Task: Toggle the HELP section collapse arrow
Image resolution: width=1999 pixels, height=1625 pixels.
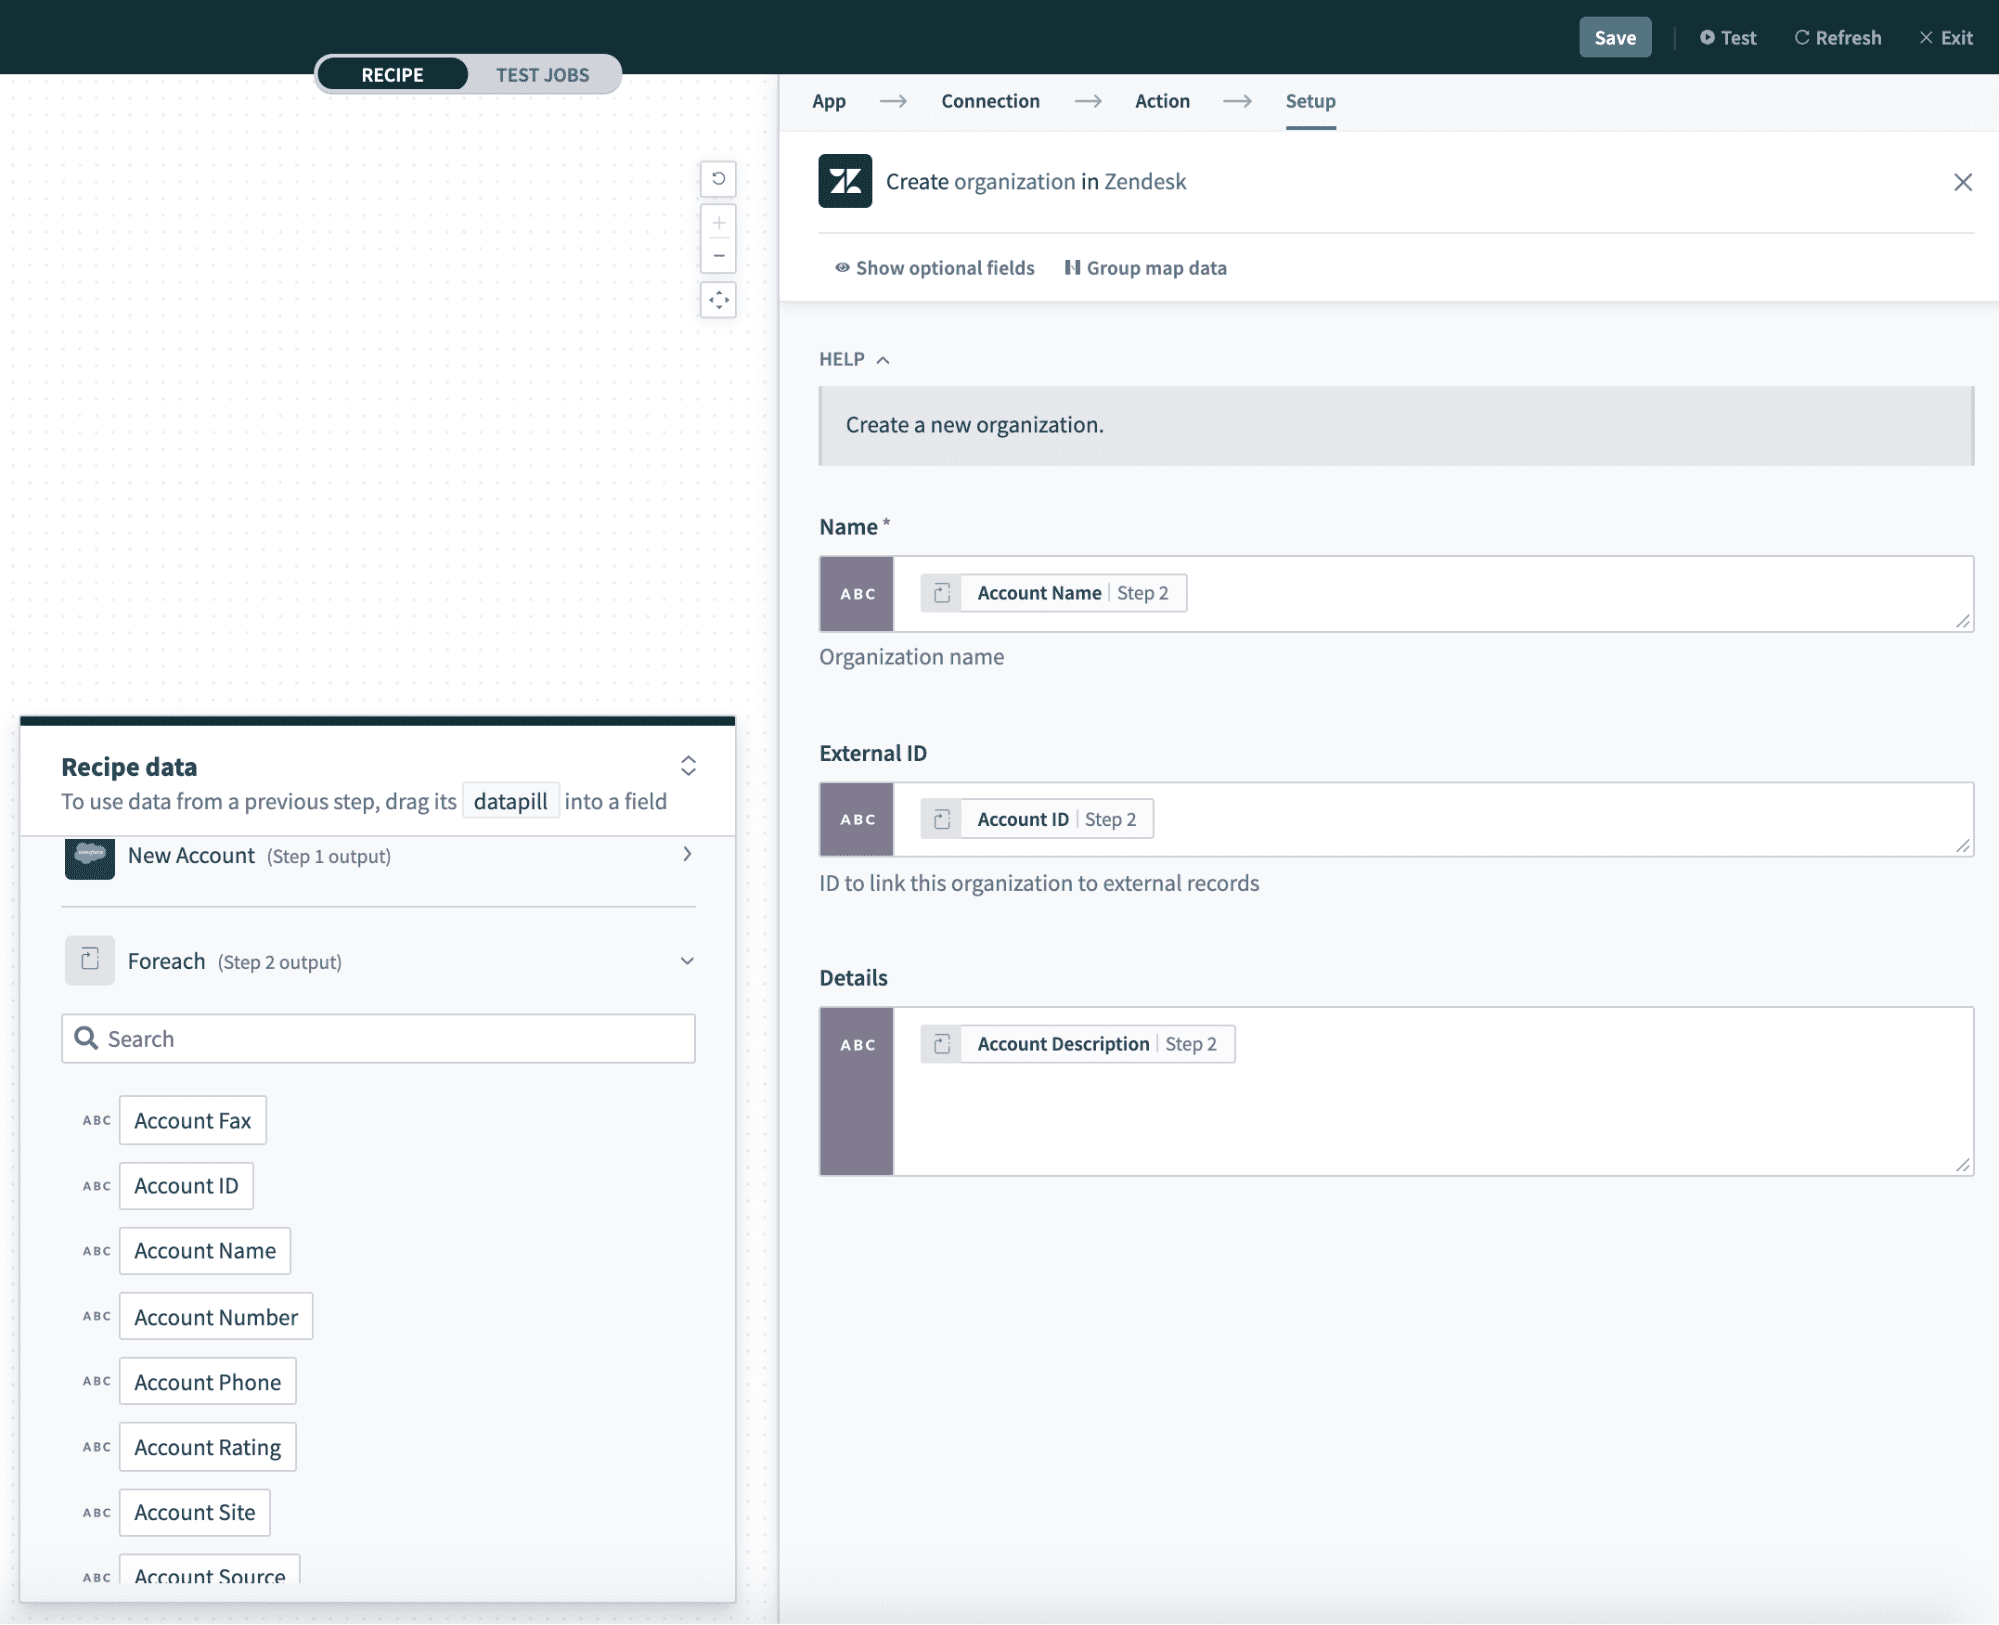Action: click(885, 358)
